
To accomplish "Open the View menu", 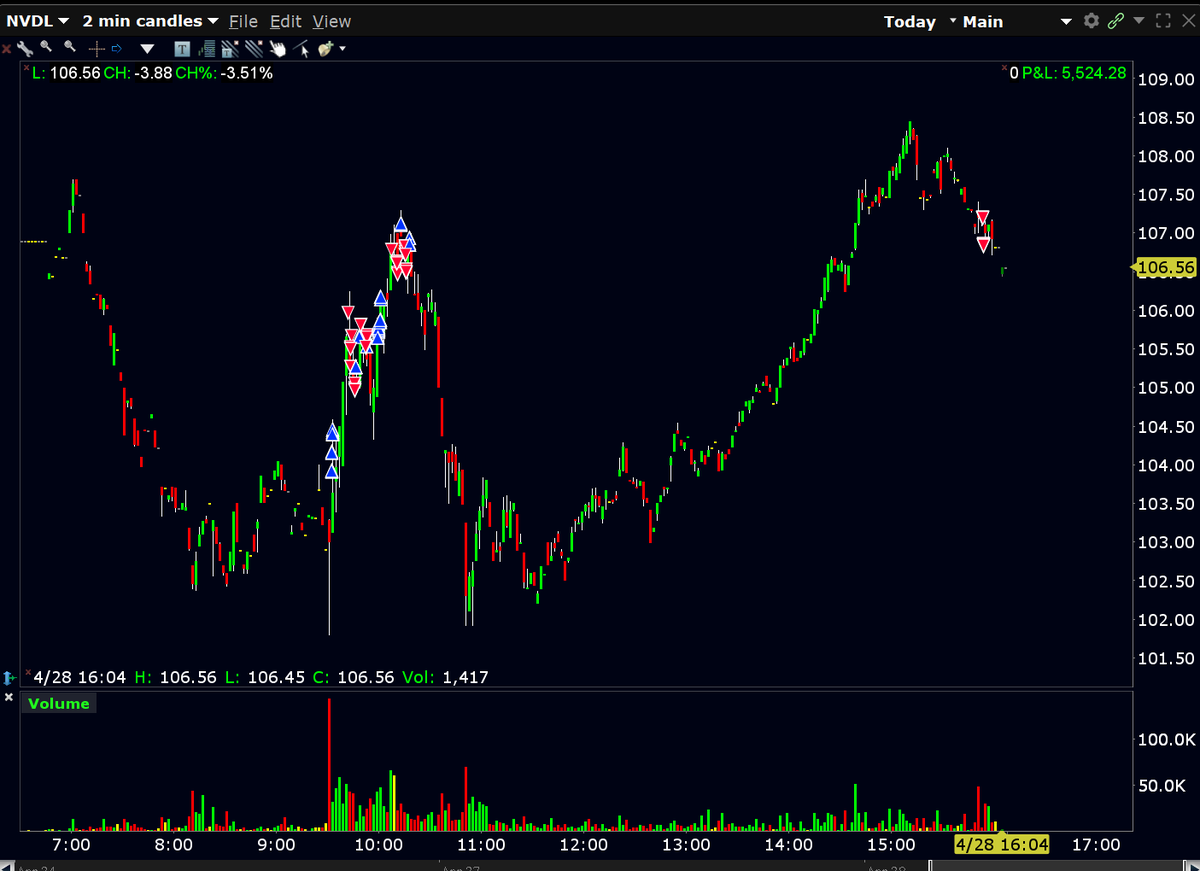I will 331,20.
